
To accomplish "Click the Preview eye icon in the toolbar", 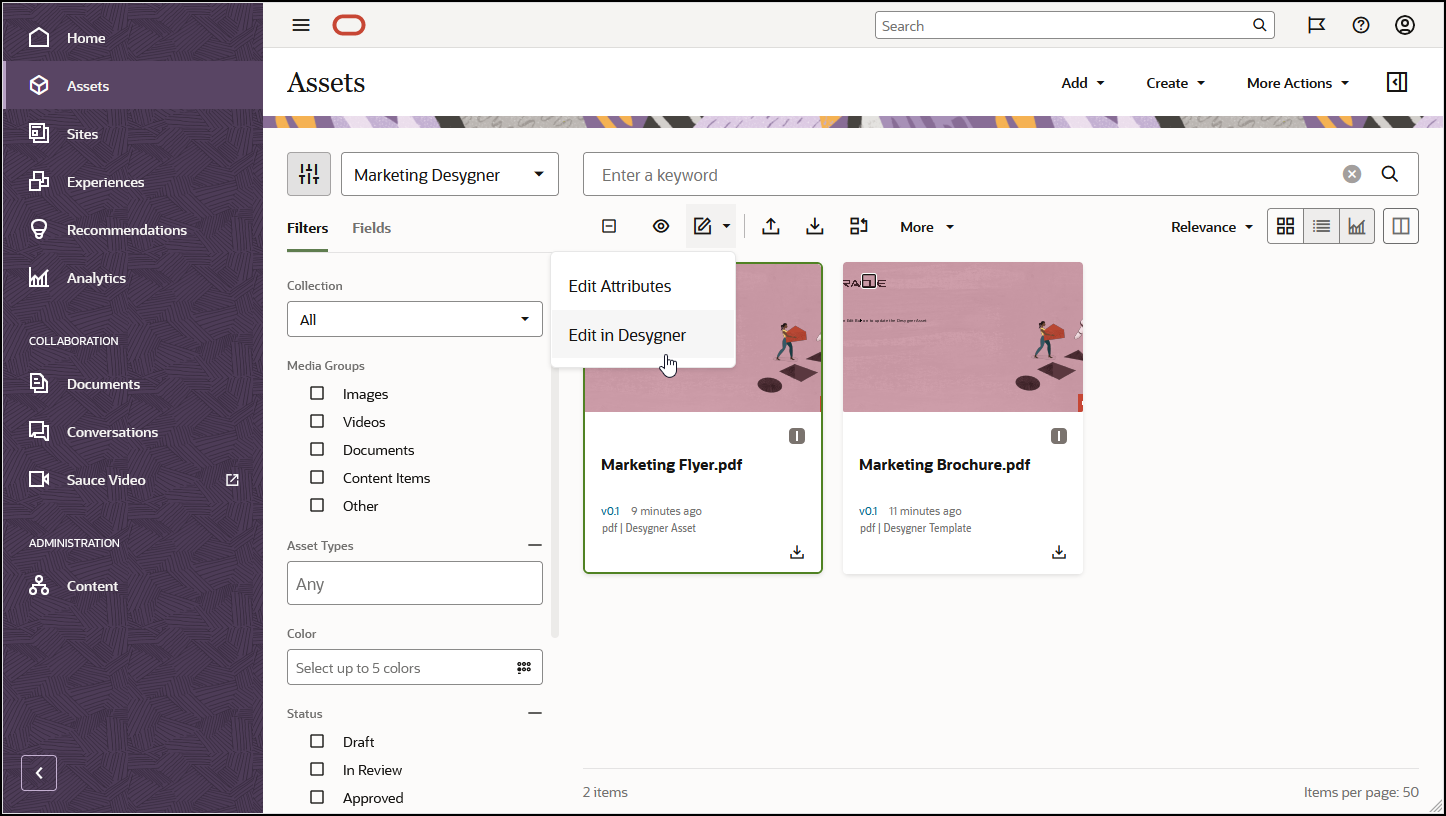I will coord(660,226).
